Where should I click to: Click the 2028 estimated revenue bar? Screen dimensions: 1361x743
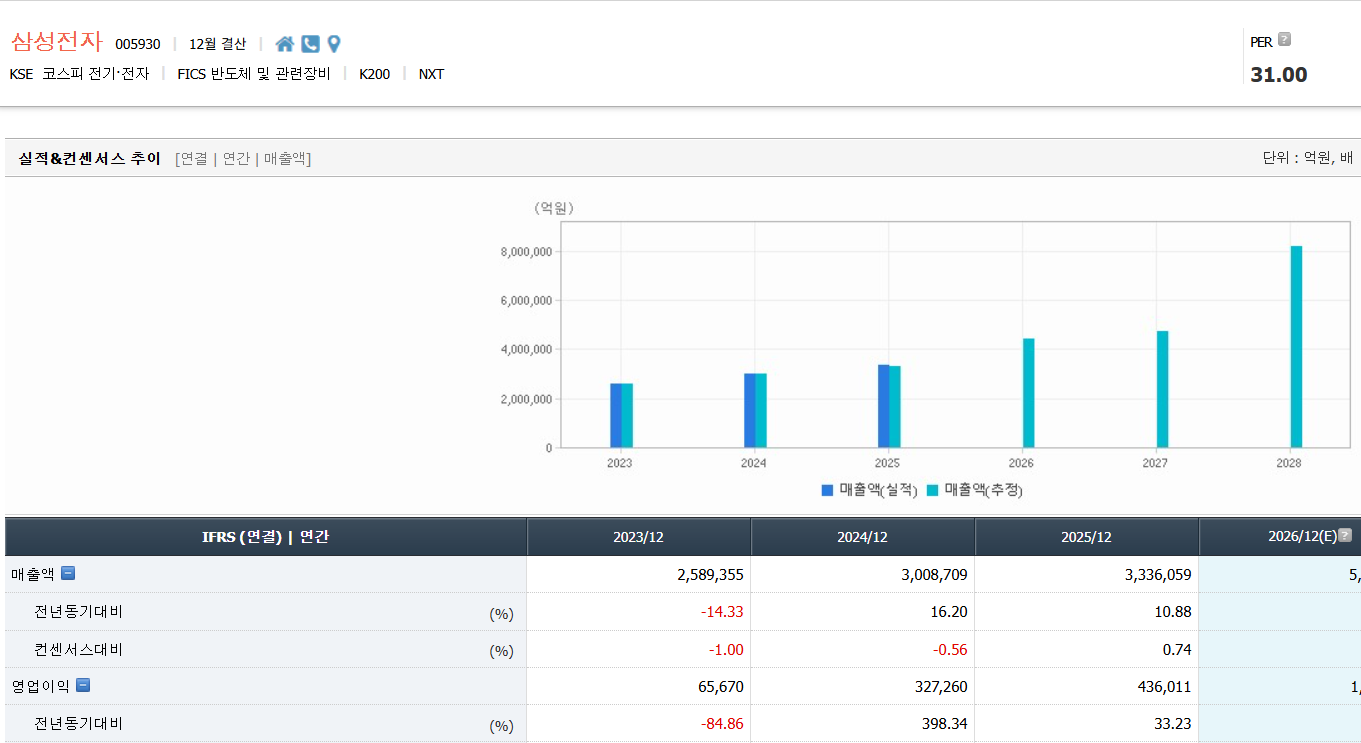pos(1297,347)
